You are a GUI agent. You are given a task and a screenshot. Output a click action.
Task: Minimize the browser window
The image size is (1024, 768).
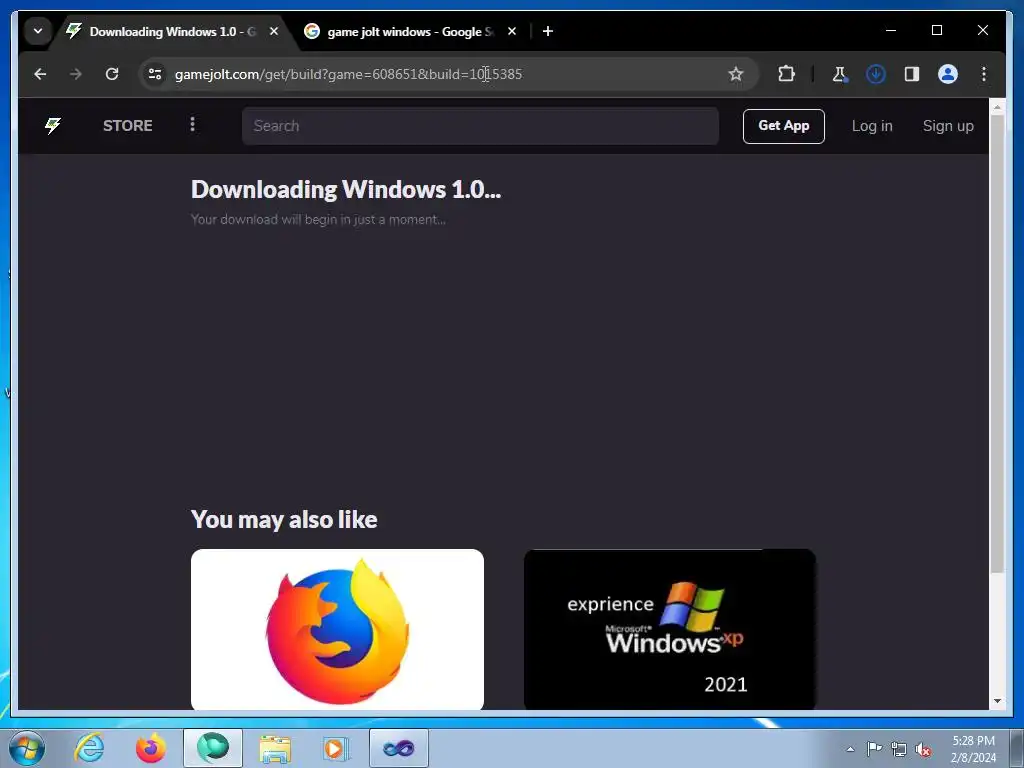point(891,30)
